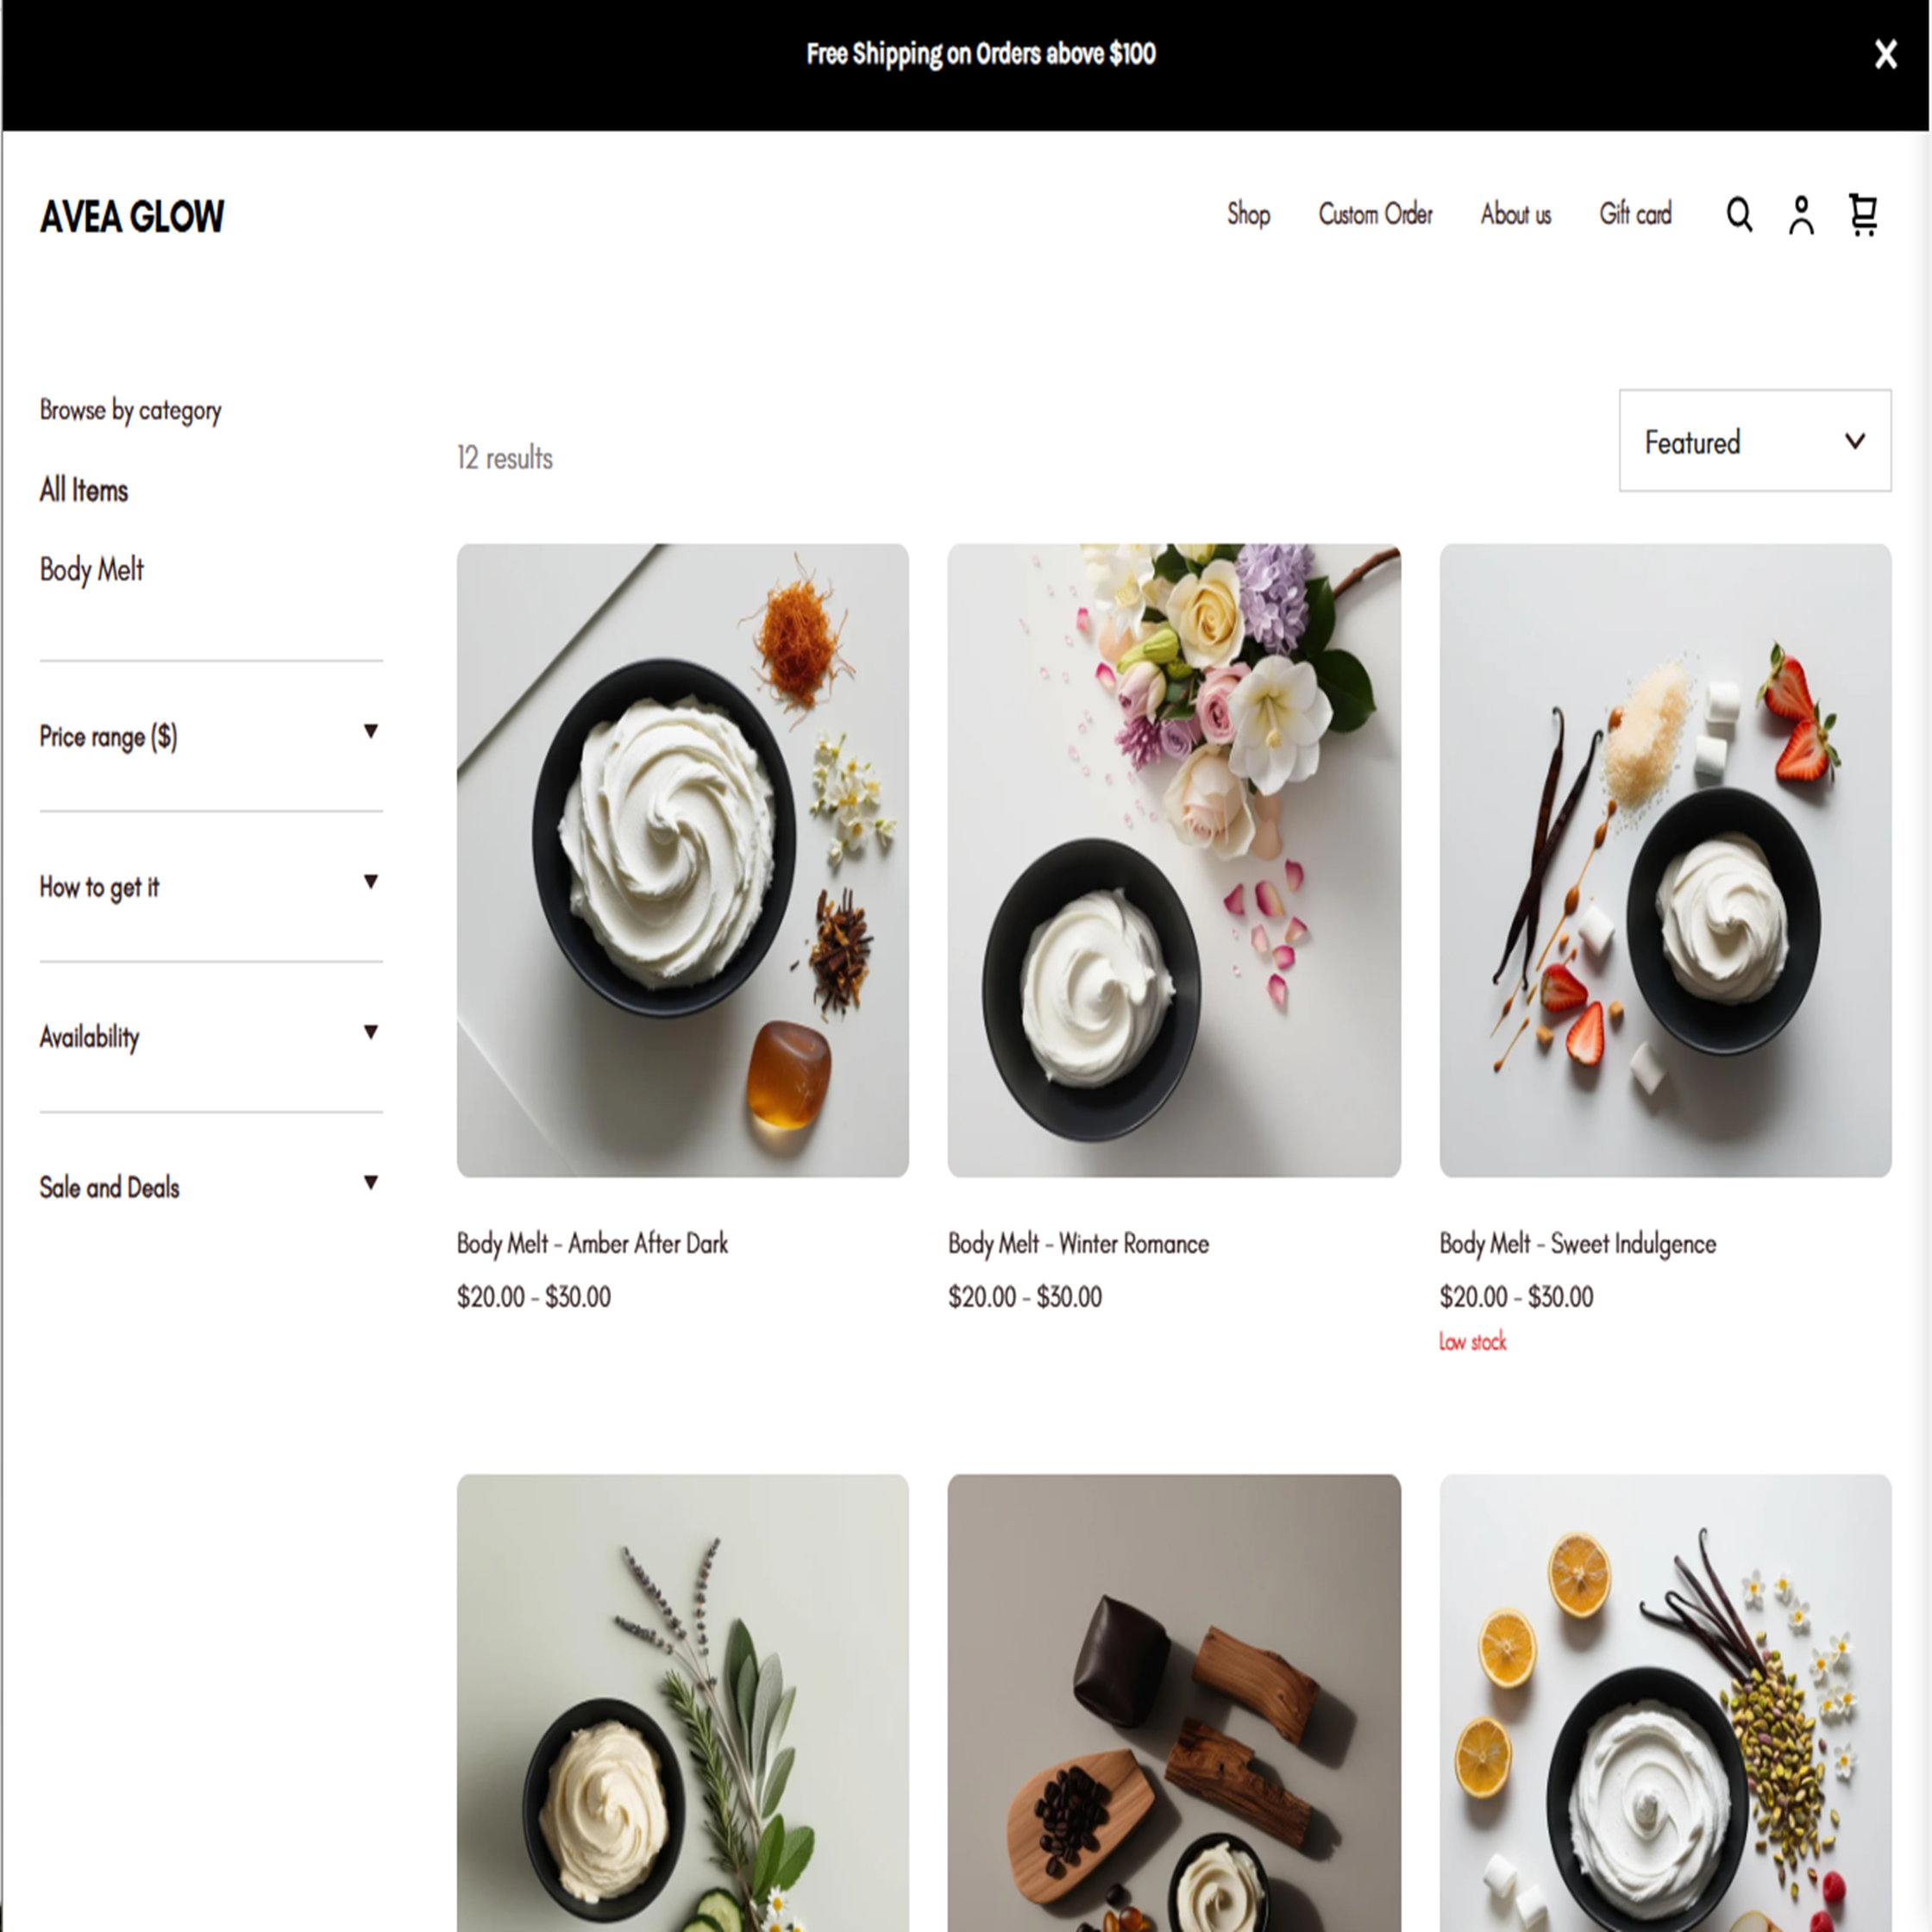Select the All Items category
Screen dimensions: 1932x1932
pos(84,490)
